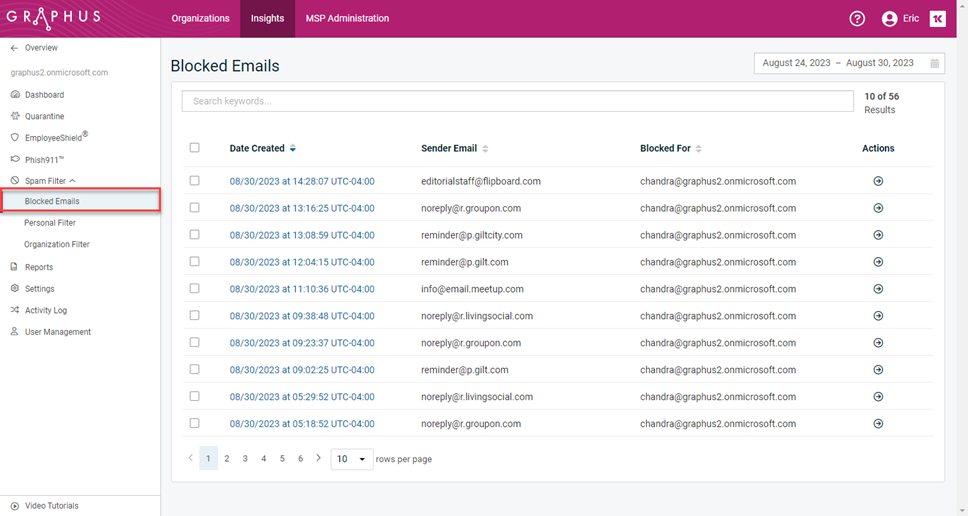The height and width of the screenshot is (516, 968).
Task: Open action arrow for the 12:04:15 gilt row
Action: [x=878, y=262]
